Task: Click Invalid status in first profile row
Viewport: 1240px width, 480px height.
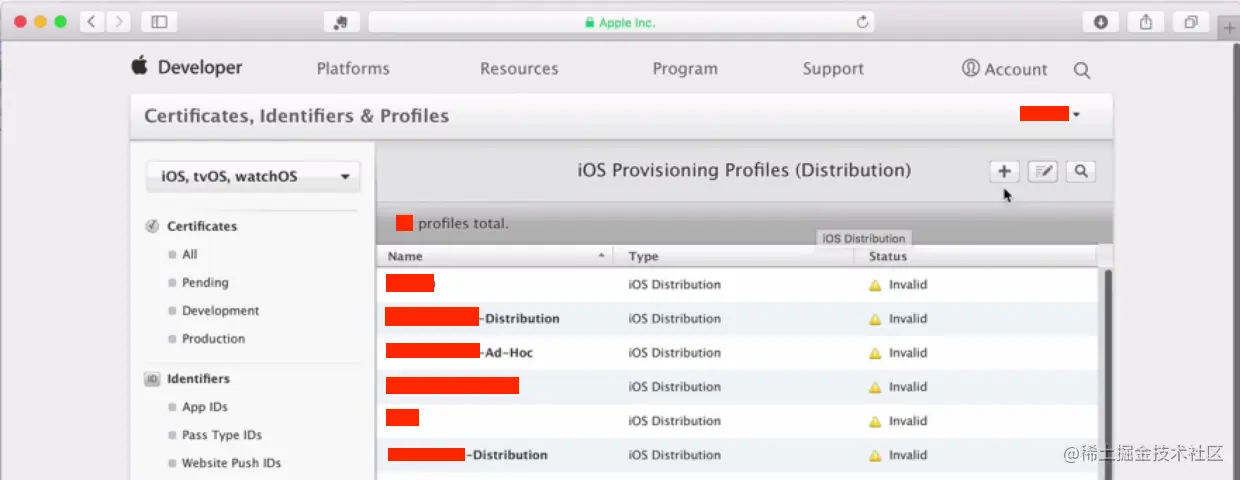Action: point(908,285)
